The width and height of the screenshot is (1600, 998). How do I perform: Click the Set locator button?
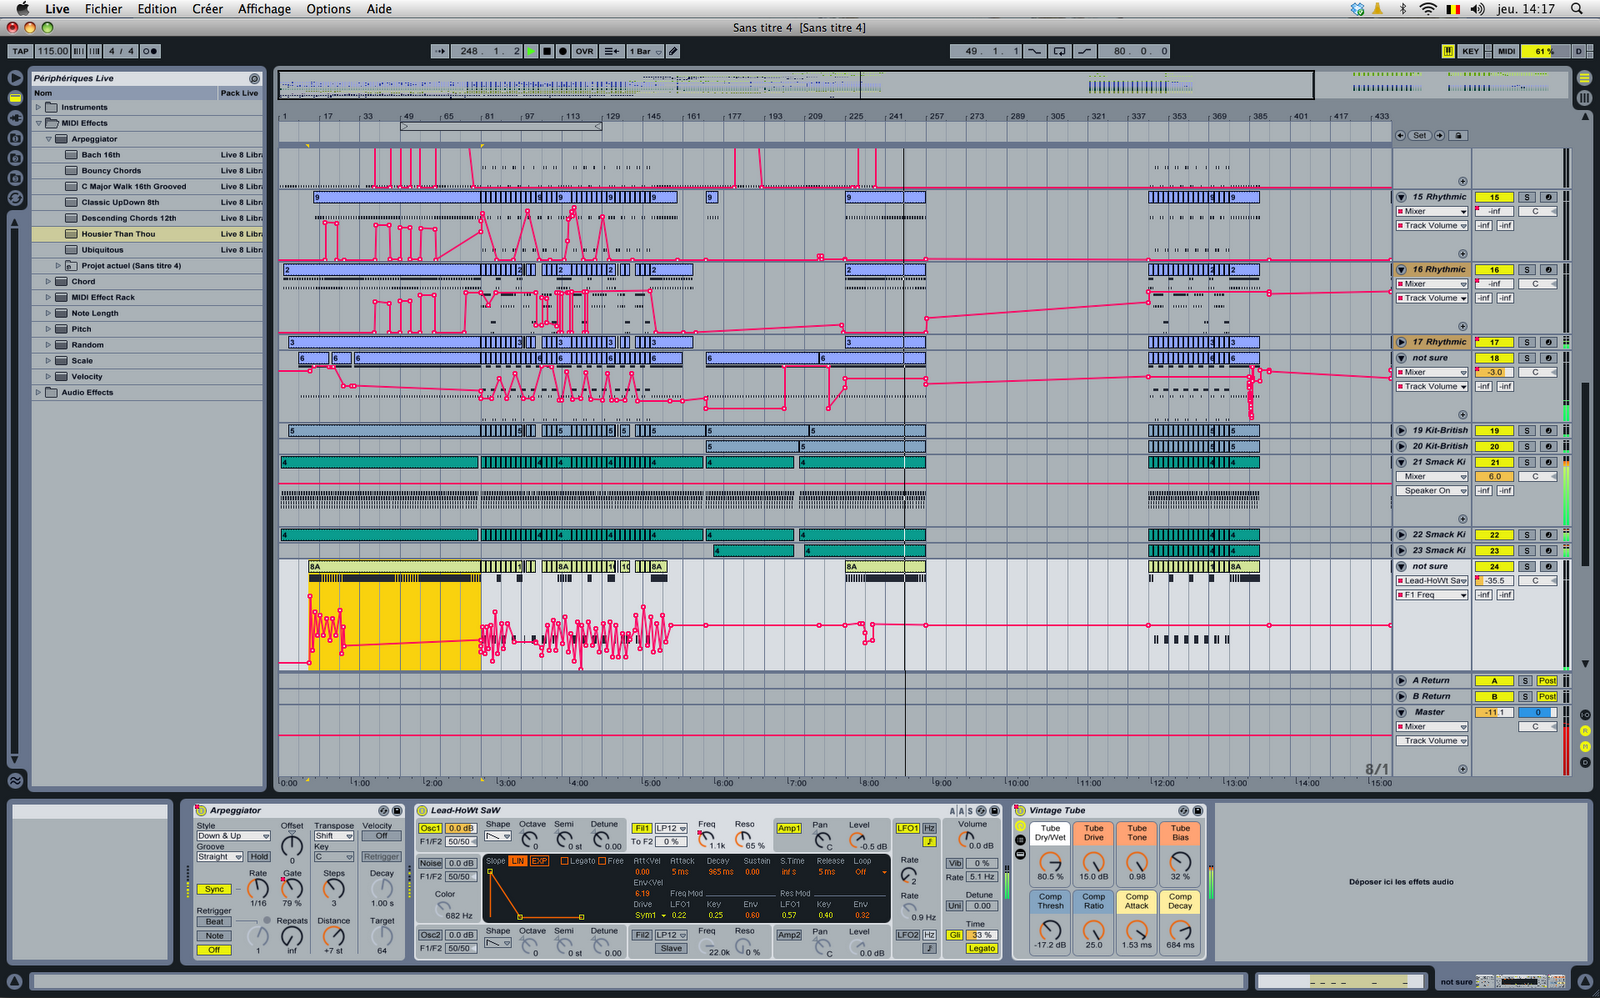1420,135
